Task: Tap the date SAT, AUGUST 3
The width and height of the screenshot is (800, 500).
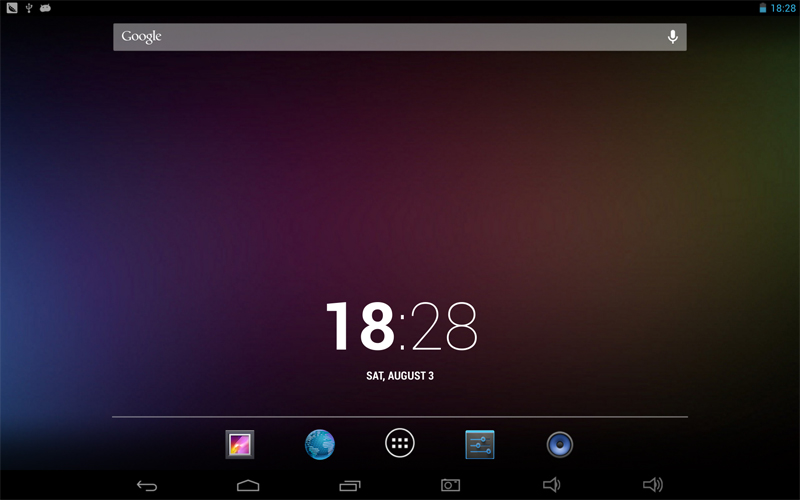Action: (x=400, y=376)
